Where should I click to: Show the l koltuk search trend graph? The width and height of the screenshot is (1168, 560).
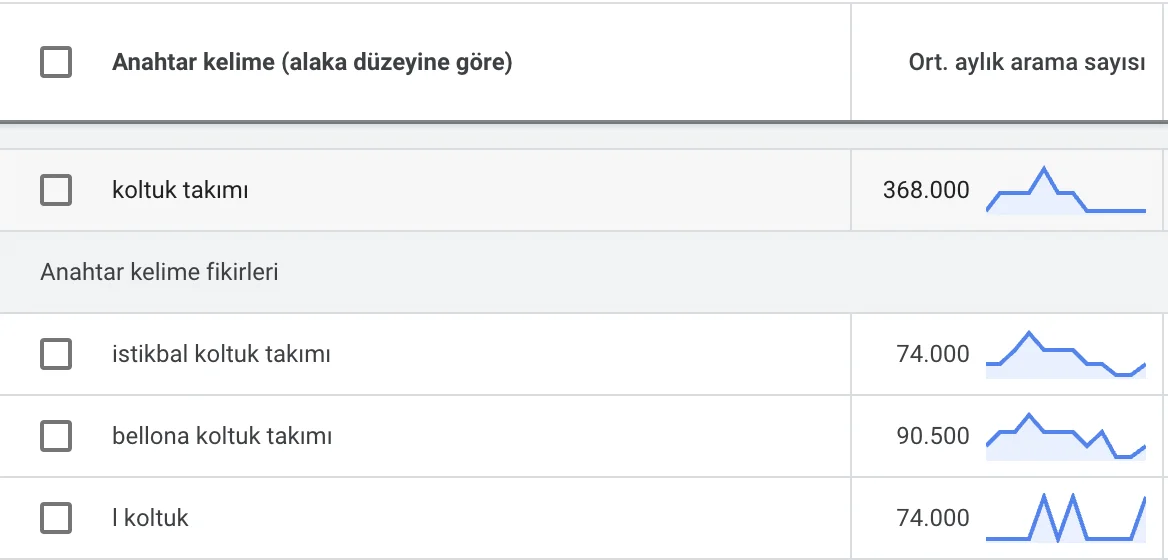[1066, 517]
